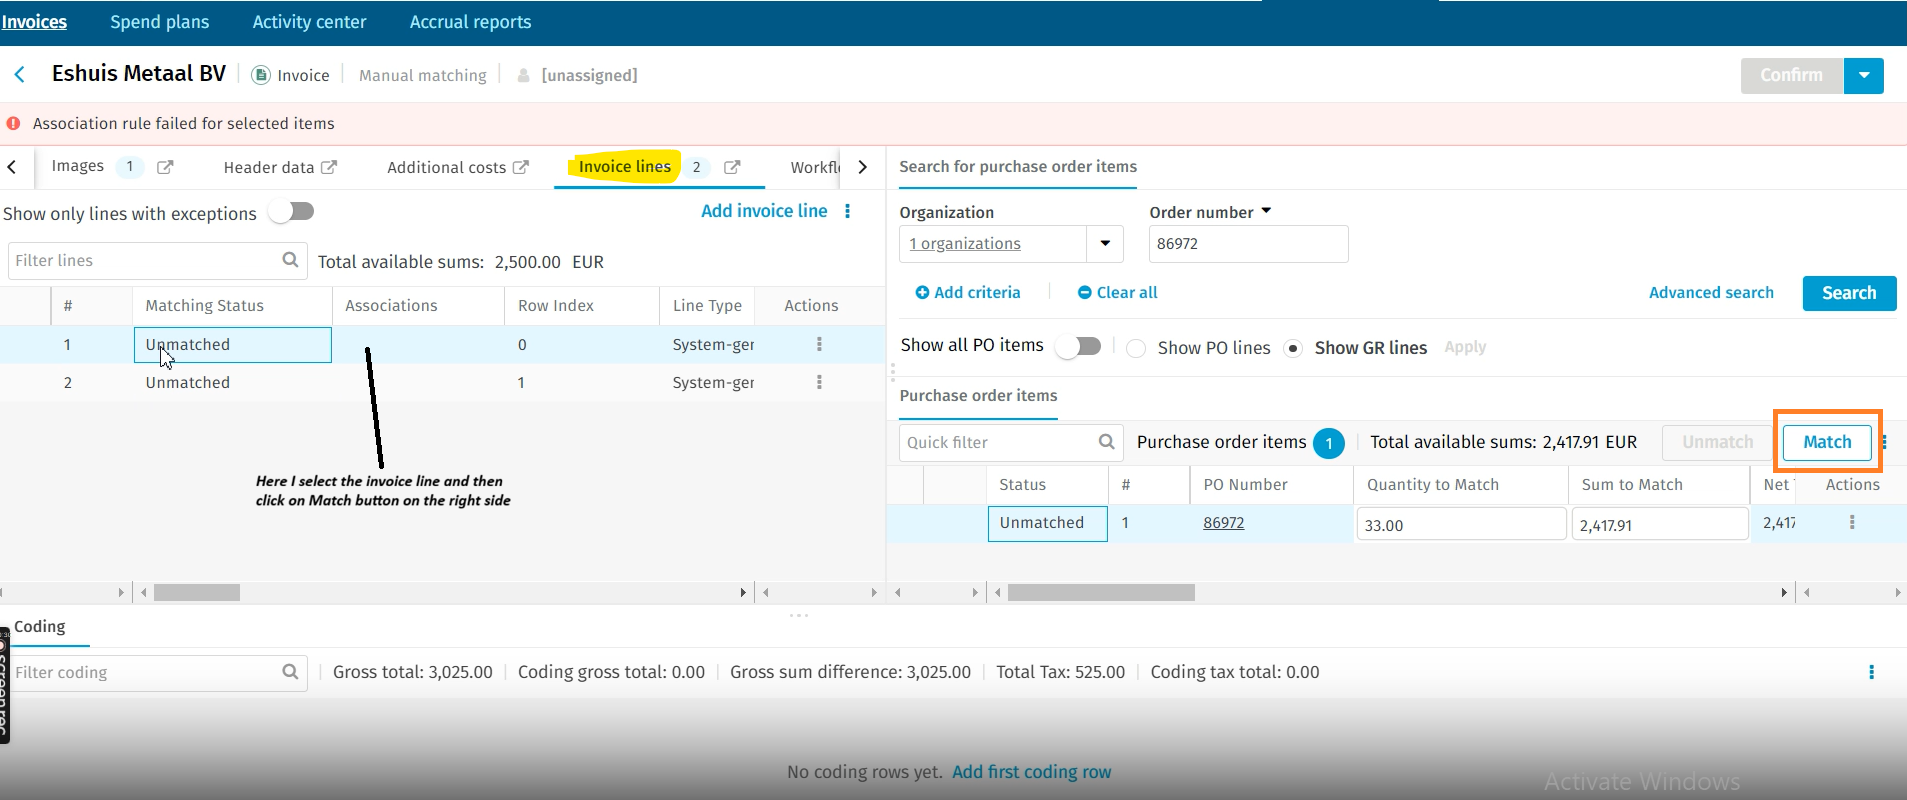Click the Add first coding row link
Image resolution: width=1907 pixels, height=800 pixels.
click(x=1031, y=772)
